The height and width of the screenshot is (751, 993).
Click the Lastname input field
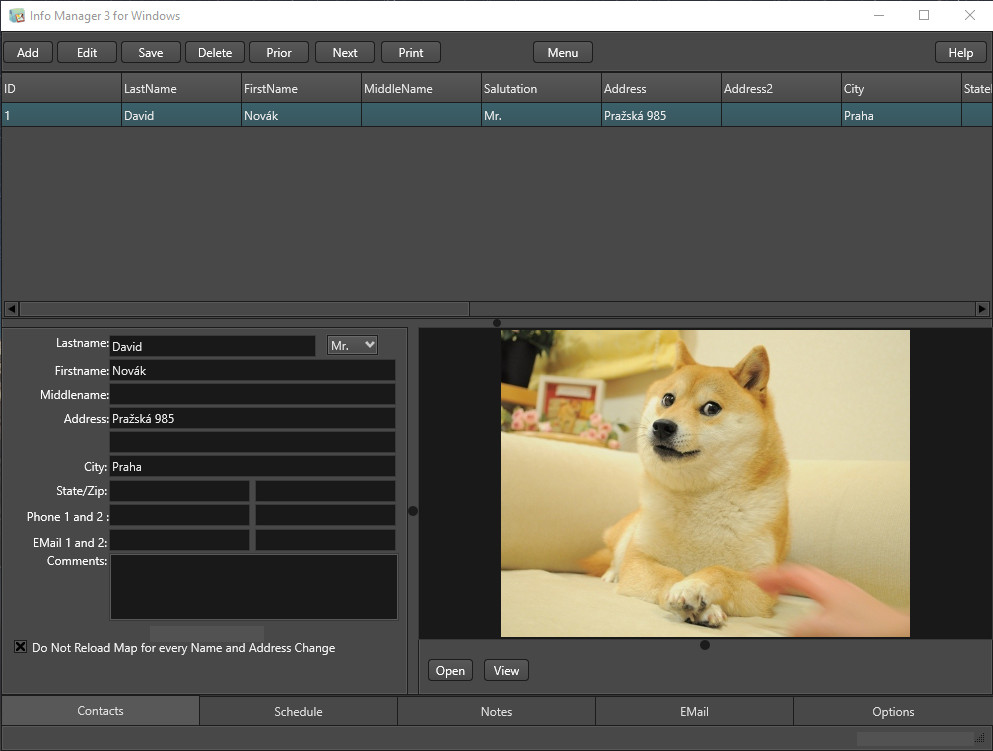pyautogui.click(x=212, y=346)
